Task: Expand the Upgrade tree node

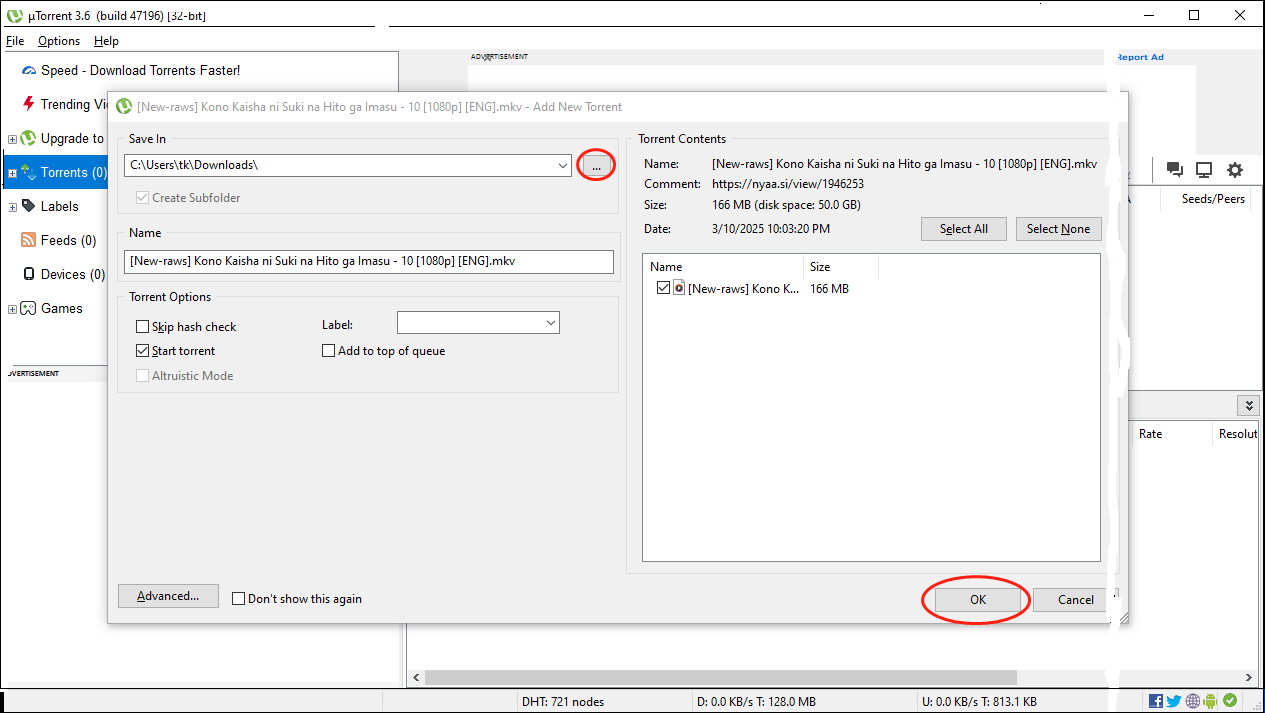Action: coord(12,139)
